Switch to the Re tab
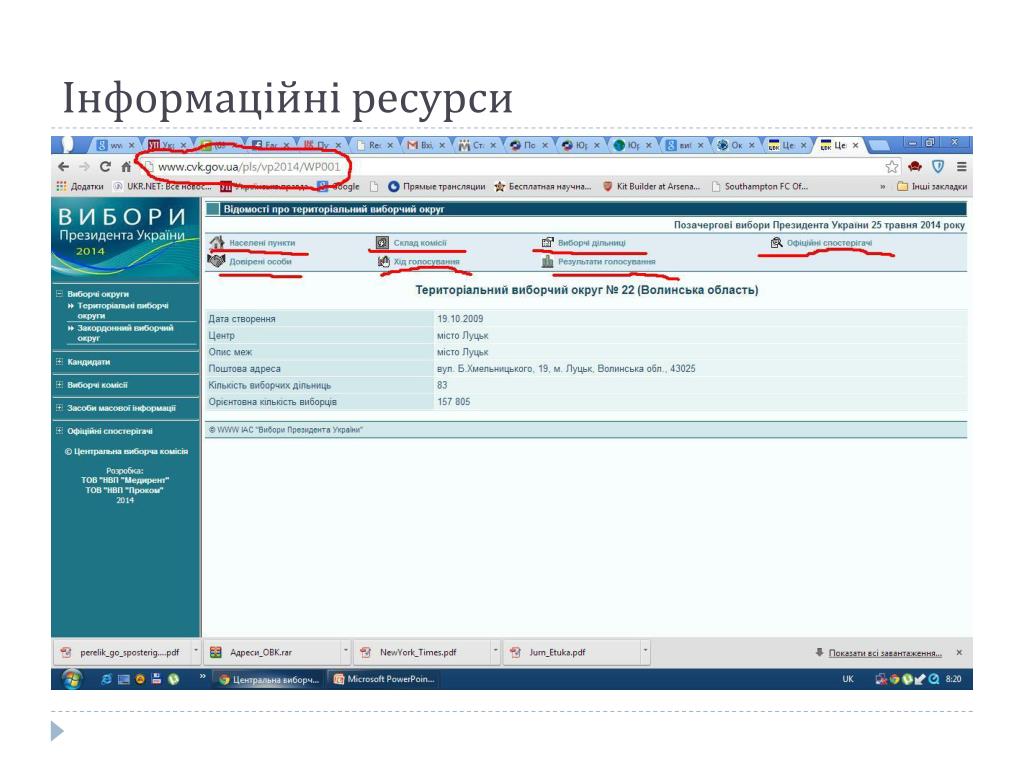The image size is (1024, 768). tap(374, 145)
